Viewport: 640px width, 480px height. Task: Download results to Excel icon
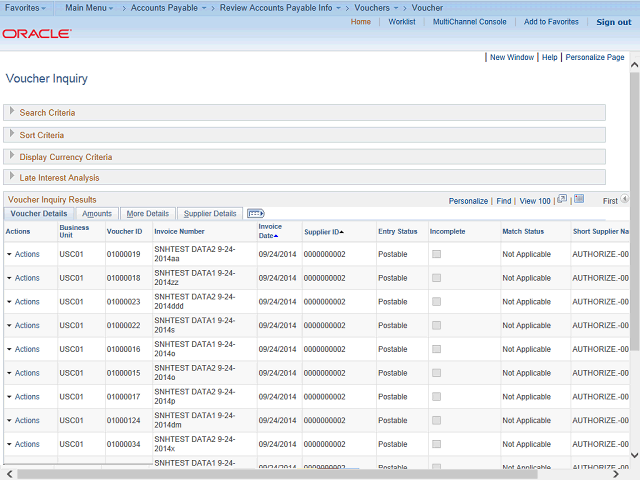(579, 200)
